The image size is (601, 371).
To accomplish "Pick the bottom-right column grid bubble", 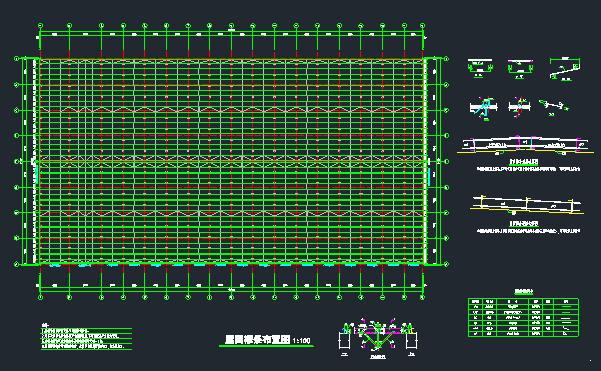I will click(422, 297).
